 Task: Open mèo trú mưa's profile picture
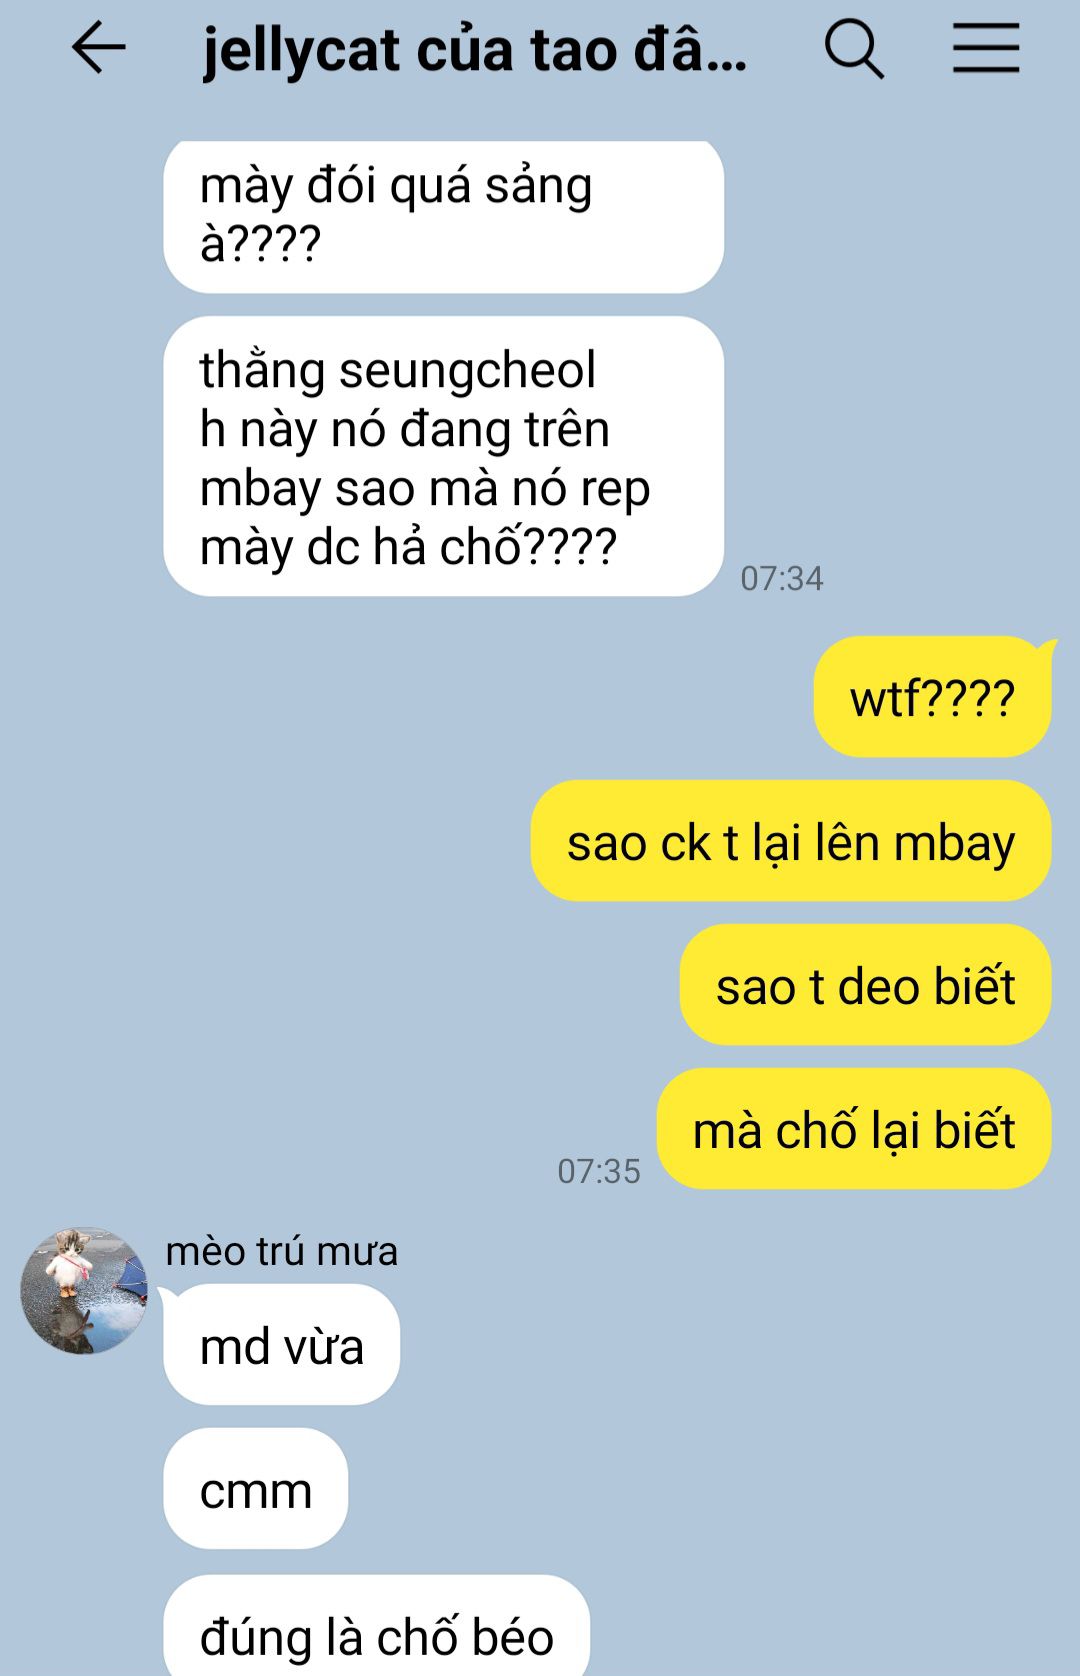tap(84, 1291)
